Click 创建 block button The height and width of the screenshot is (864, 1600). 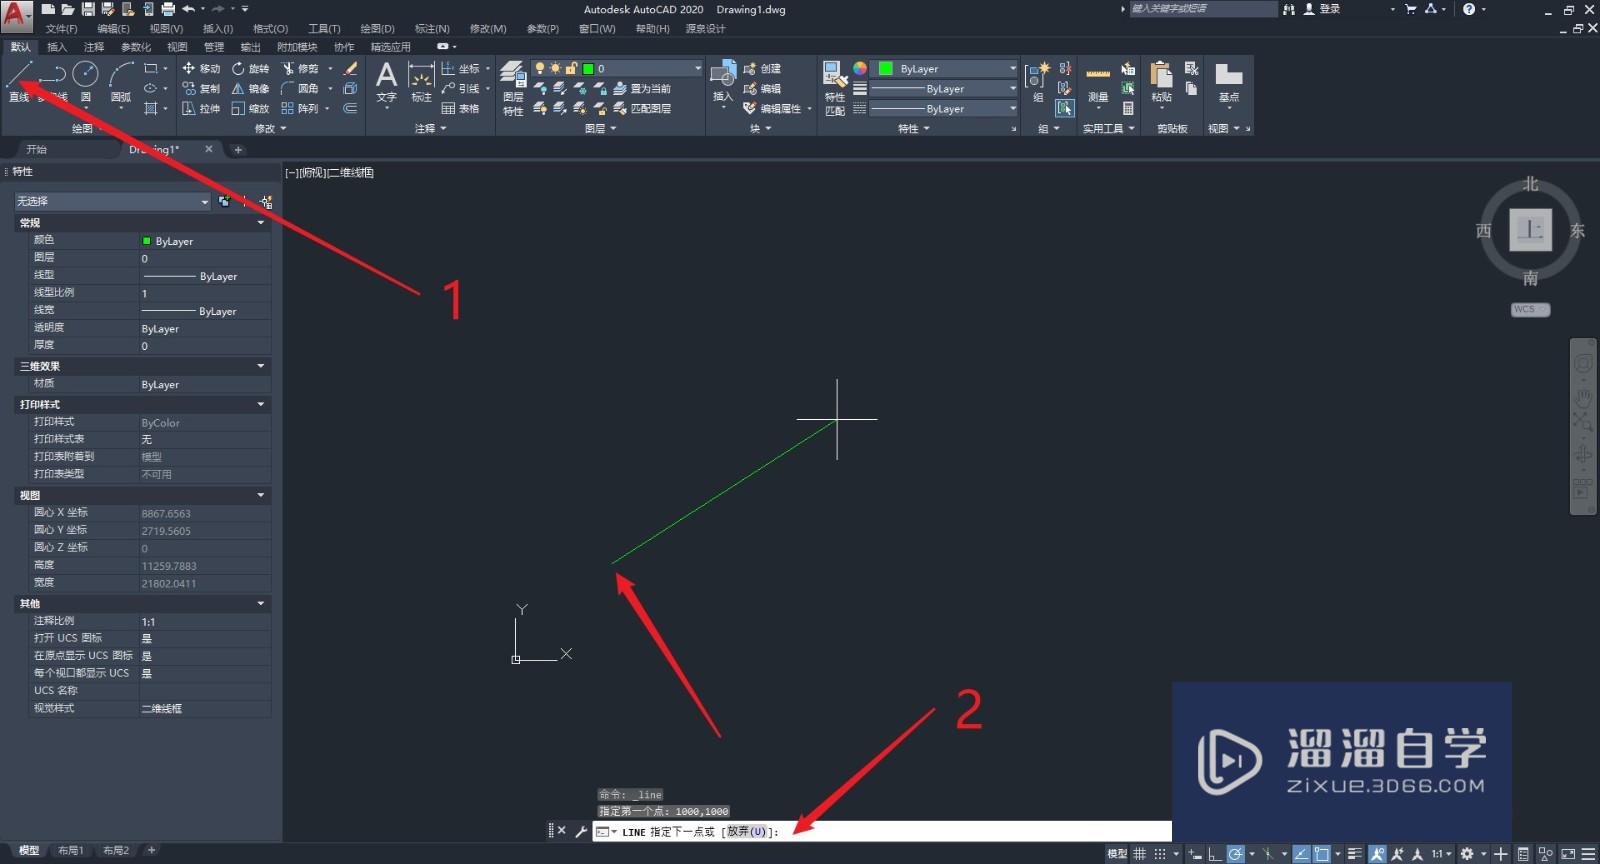click(762, 68)
